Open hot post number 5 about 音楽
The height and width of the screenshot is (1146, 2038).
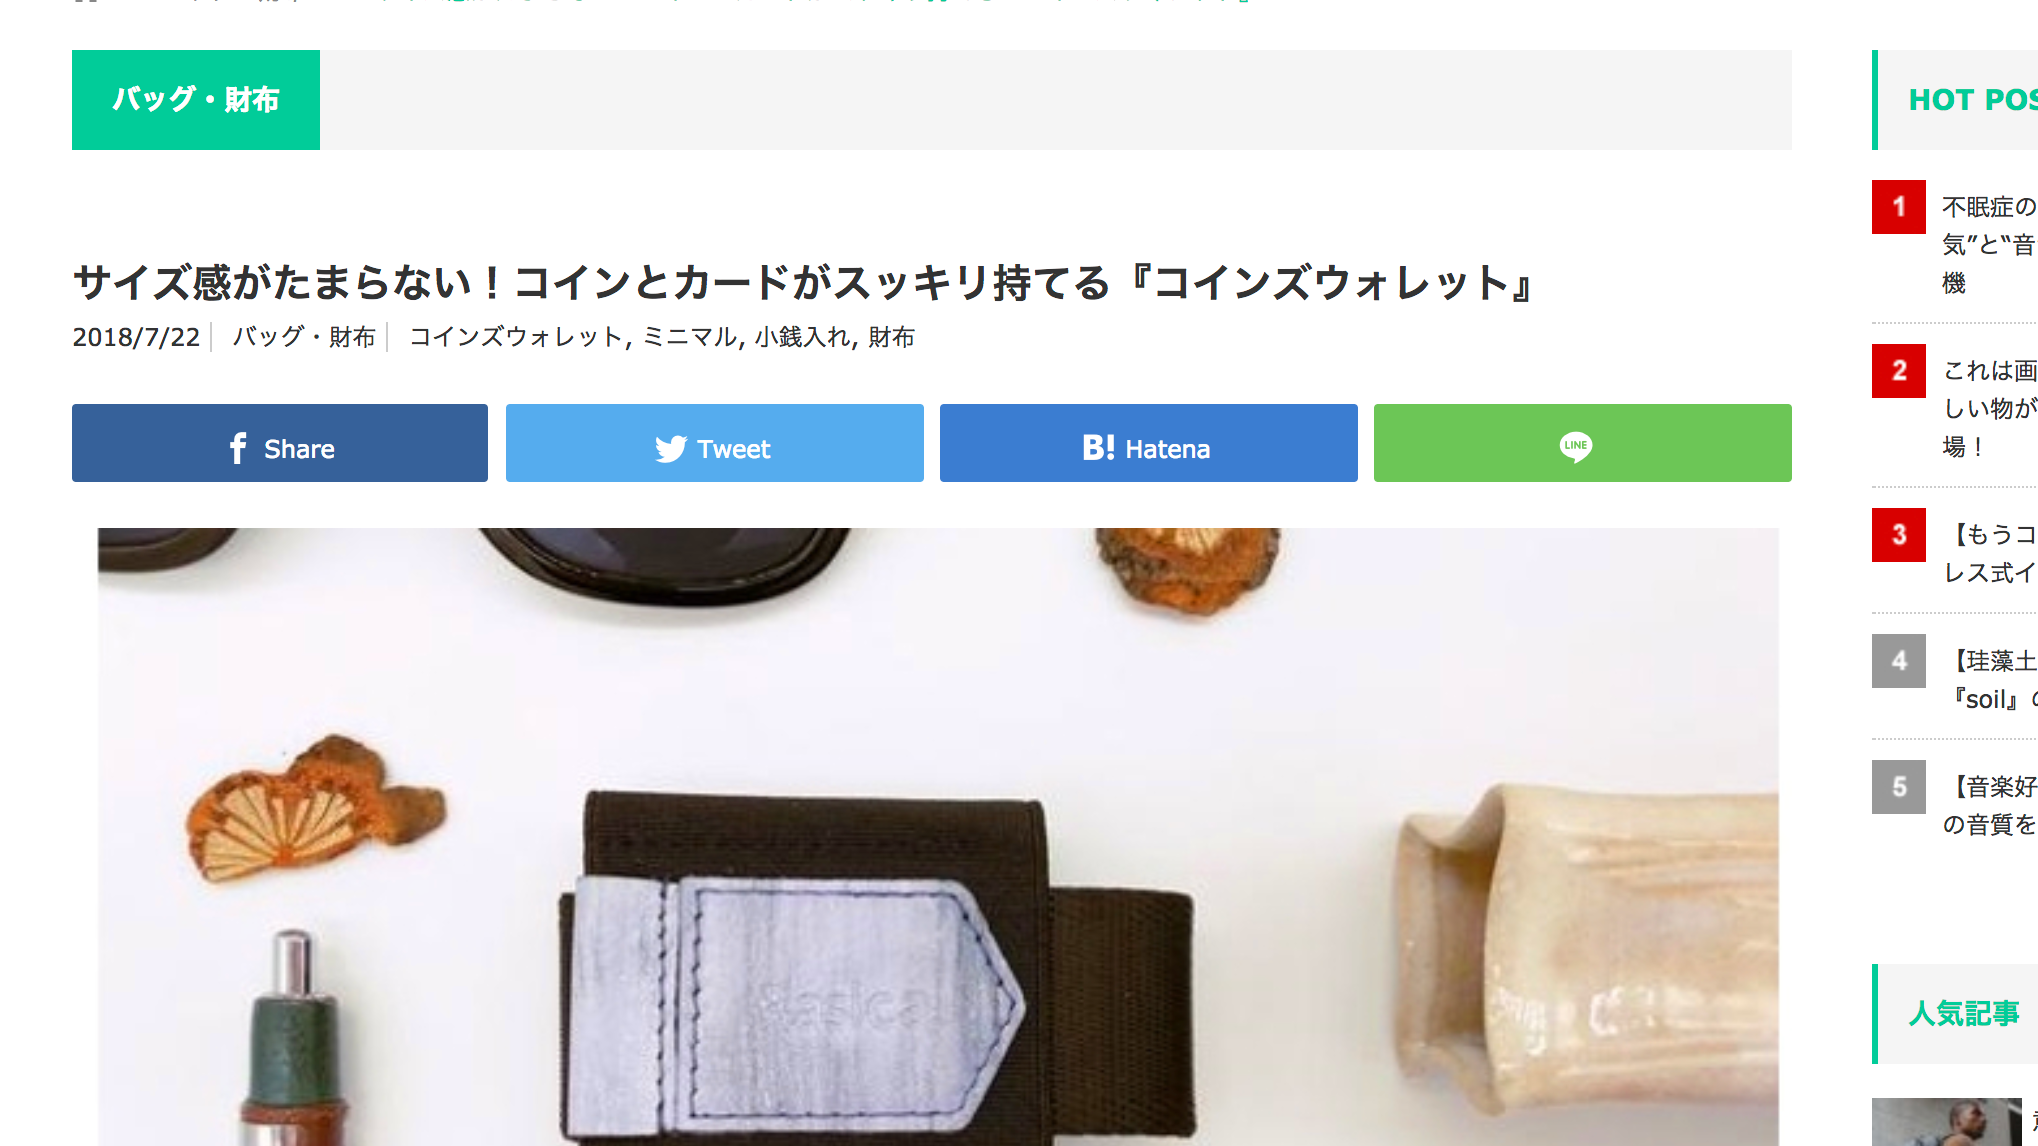click(x=1988, y=805)
